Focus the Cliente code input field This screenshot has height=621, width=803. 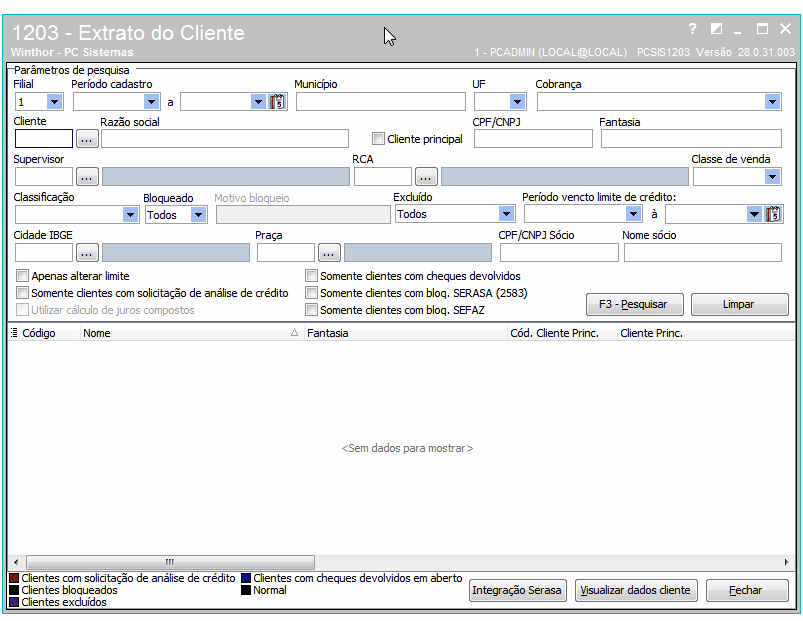(x=44, y=139)
